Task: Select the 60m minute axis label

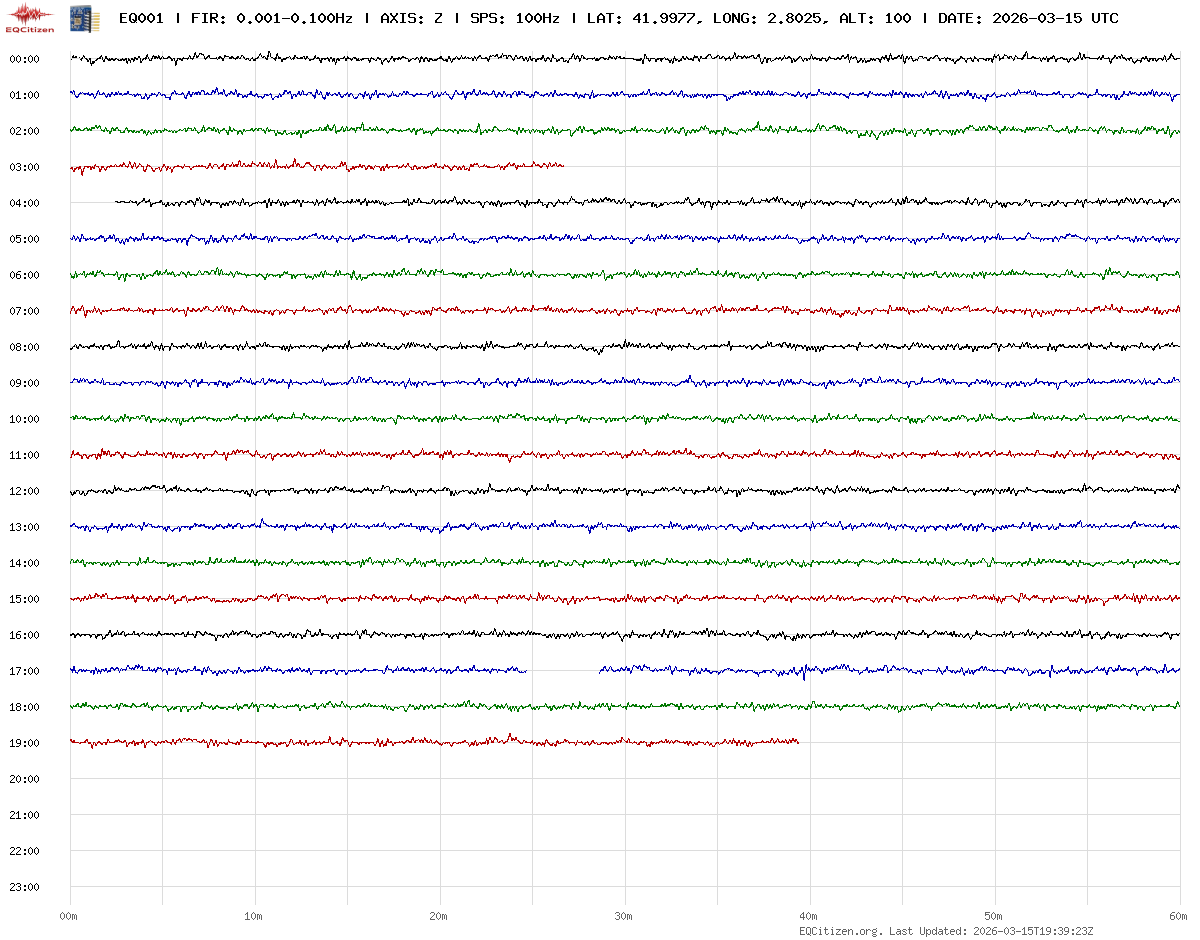Action: point(1178,916)
